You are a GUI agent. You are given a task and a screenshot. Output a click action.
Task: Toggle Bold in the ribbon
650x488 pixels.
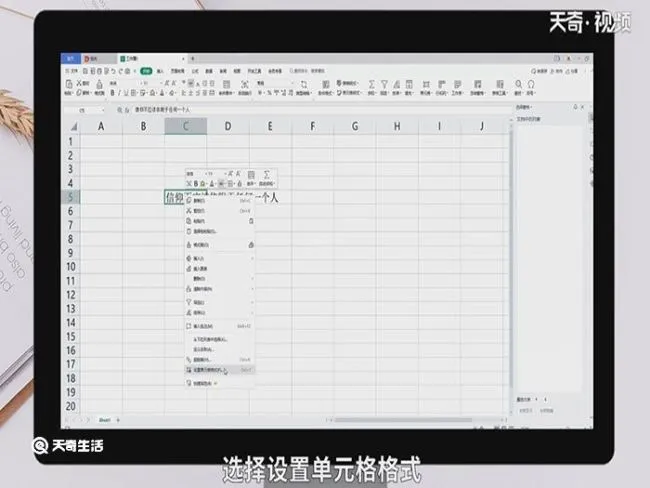[x=112, y=93]
